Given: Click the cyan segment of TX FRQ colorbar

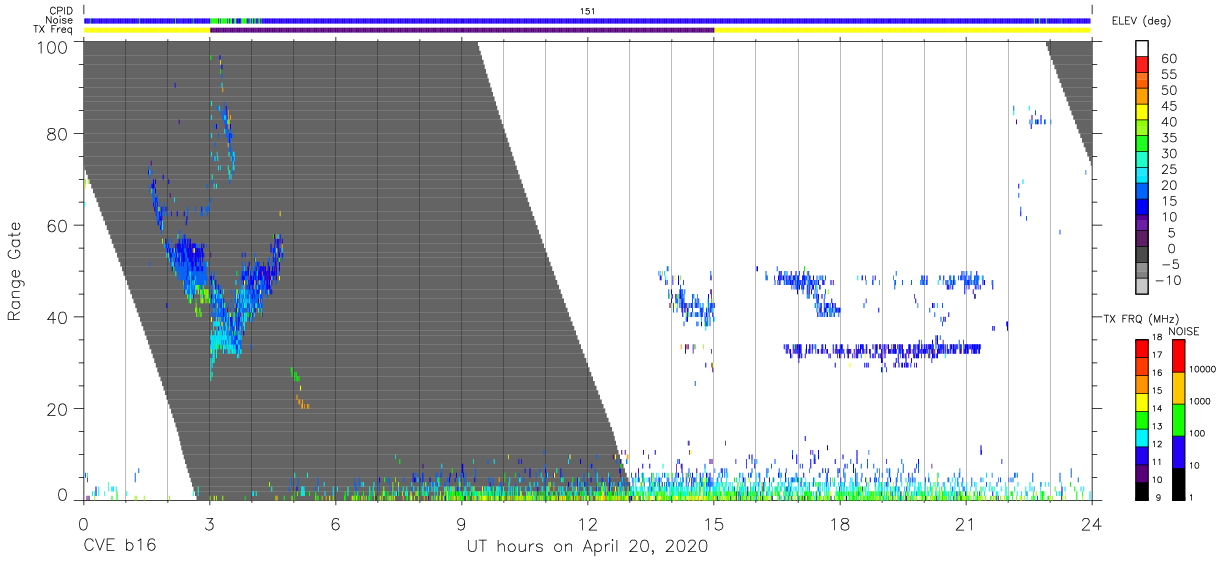Looking at the screenshot, I should click(1142, 438).
